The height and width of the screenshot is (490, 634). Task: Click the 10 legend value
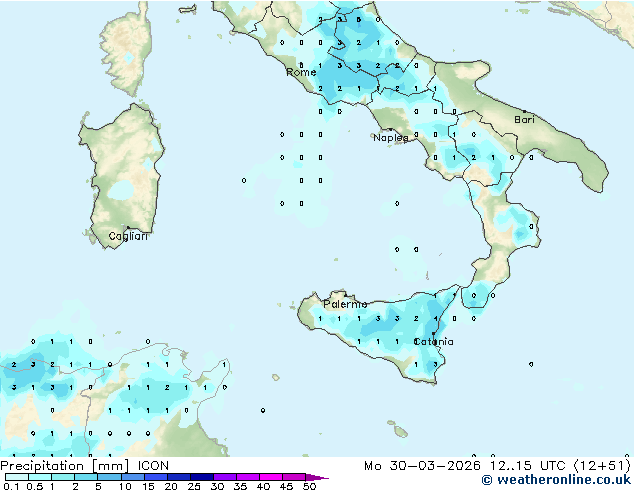(x=125, y=486)
